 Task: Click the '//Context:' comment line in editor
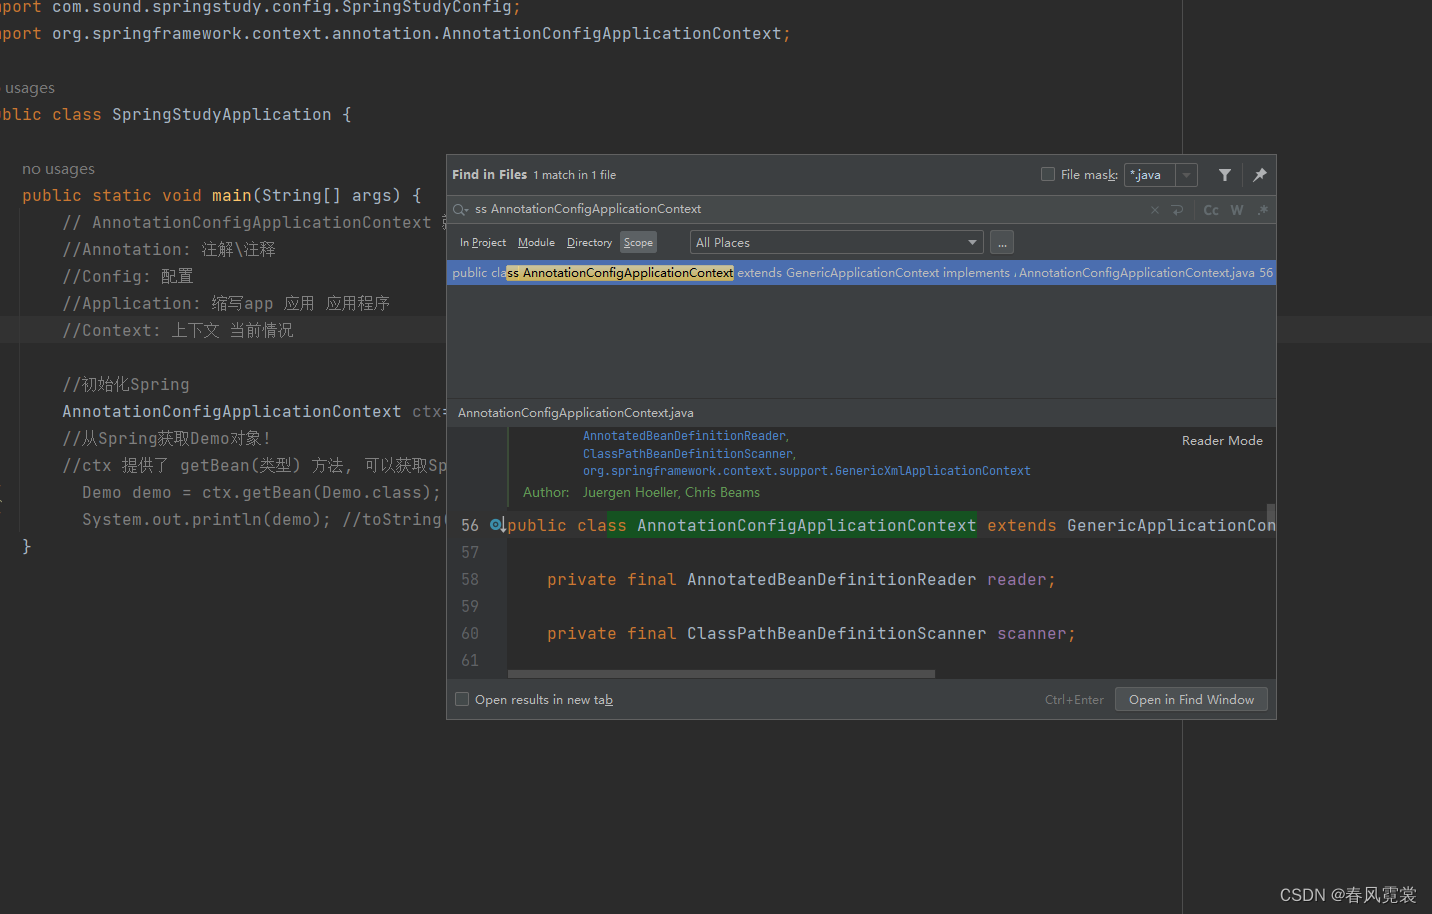pyautogui.click(x=178, y=330)
